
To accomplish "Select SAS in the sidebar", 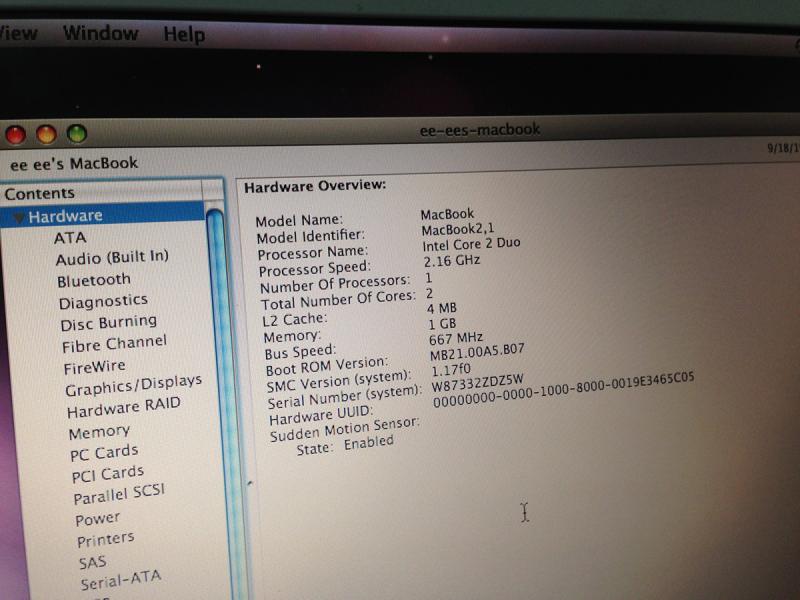I will tap(92, 562).
